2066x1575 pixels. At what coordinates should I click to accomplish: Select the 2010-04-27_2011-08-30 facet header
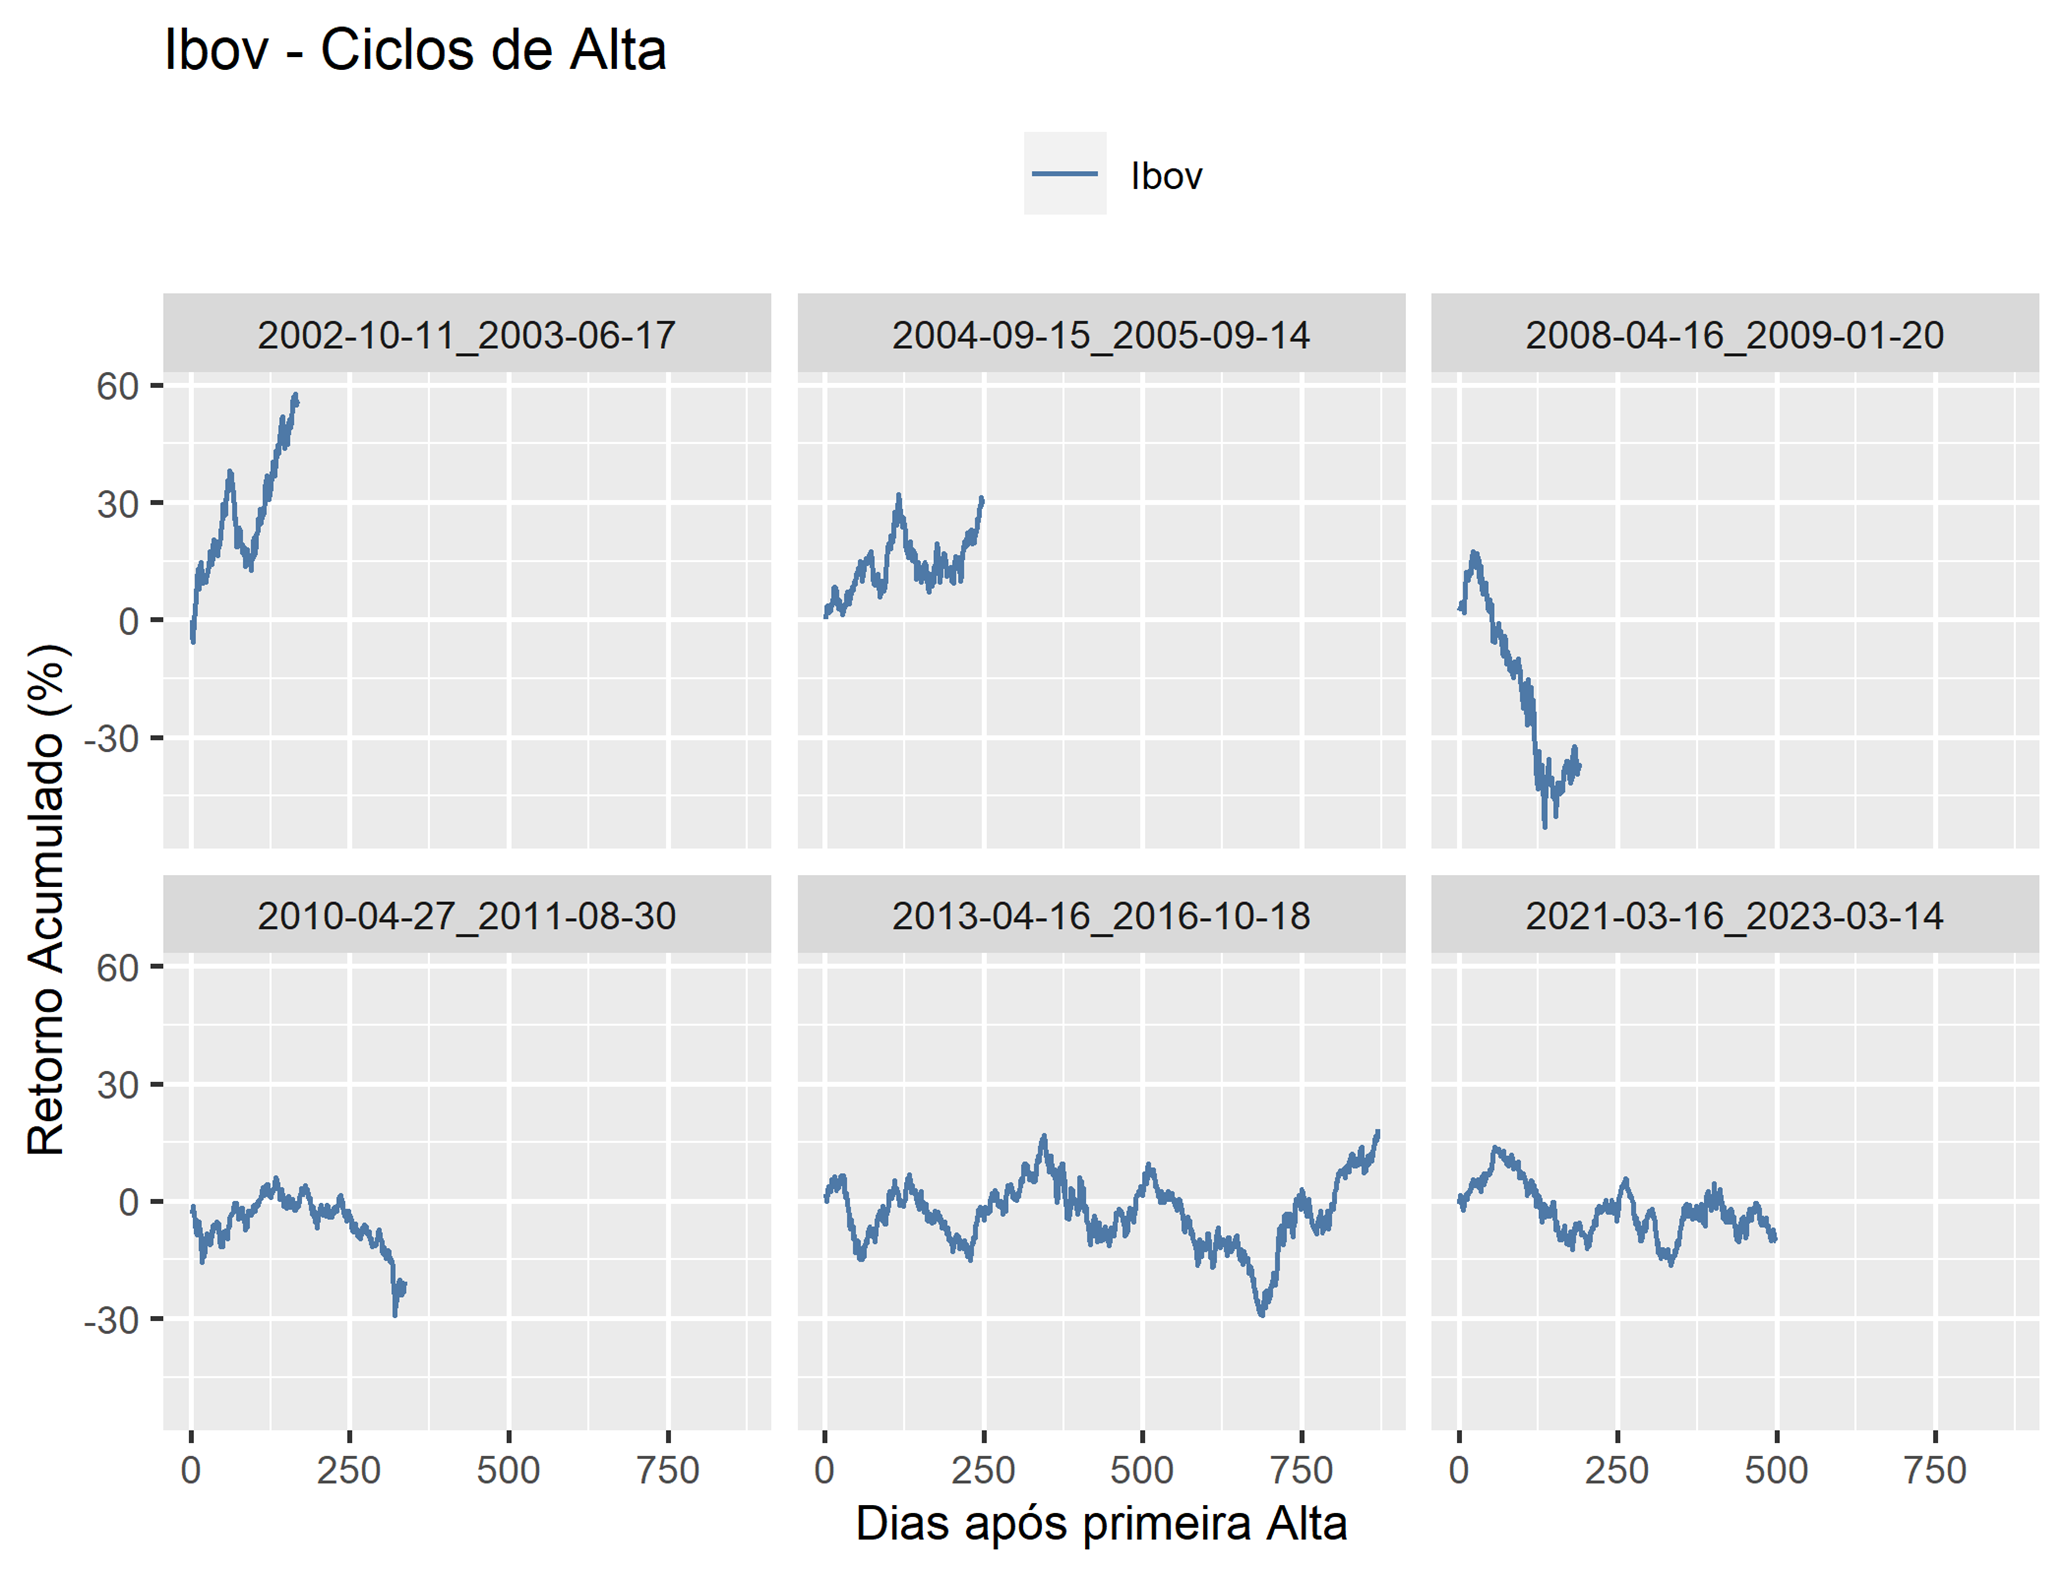(467, 914)
